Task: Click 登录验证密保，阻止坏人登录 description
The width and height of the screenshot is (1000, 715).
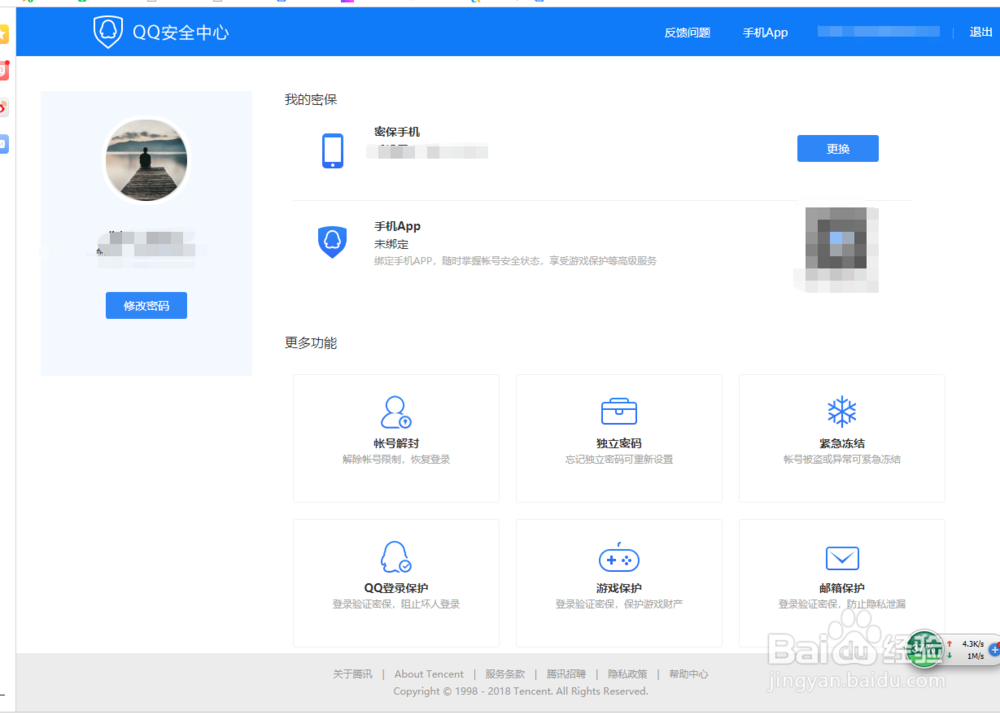Action: pyautogui.click(x=396, y=604)
